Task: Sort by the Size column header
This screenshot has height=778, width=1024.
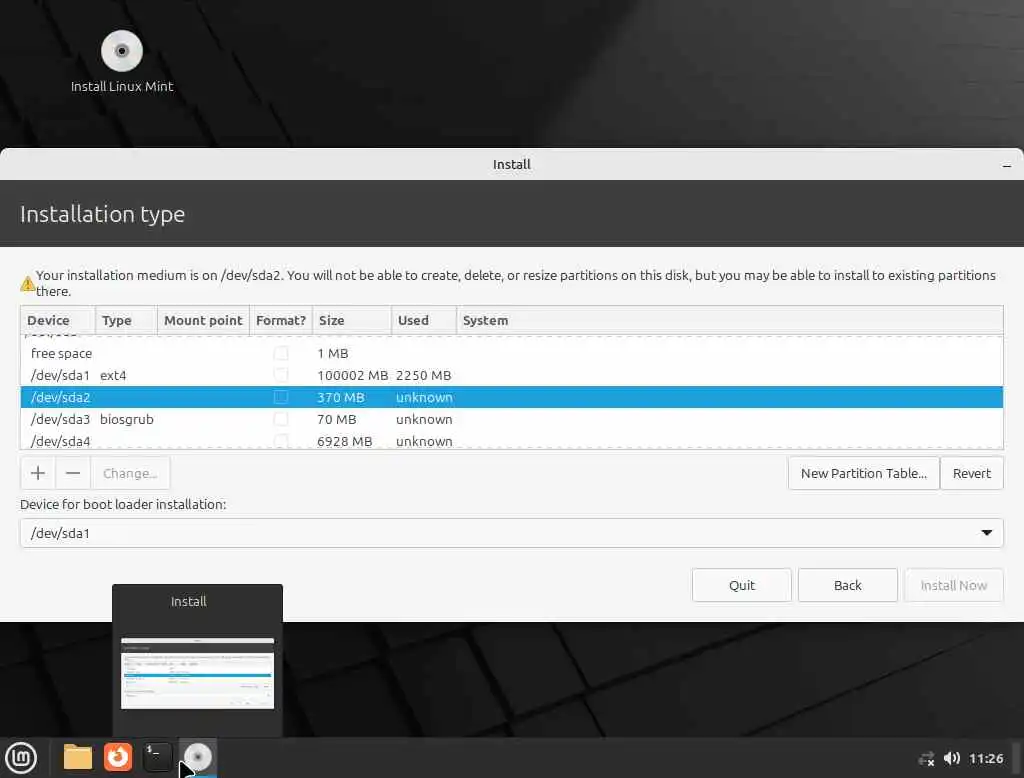Action: point(351,320)
